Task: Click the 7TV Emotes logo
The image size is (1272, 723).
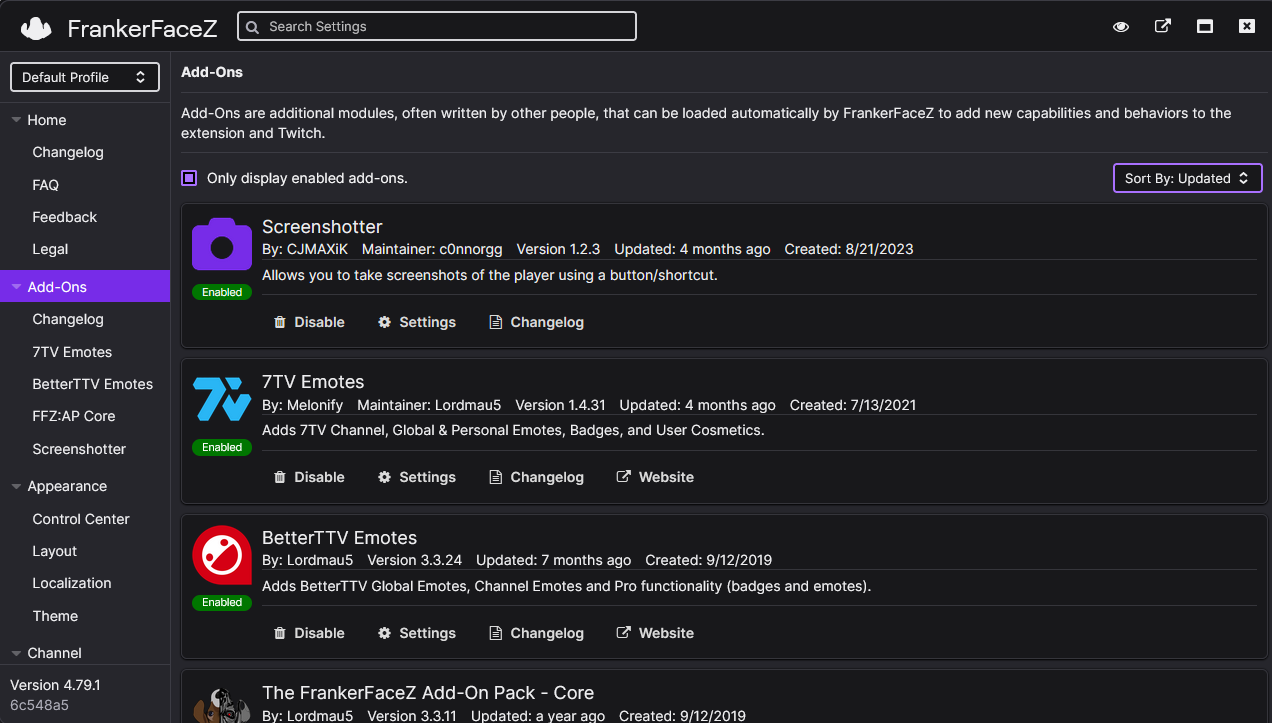Action: pyautogui.click(x=222, y=399)
